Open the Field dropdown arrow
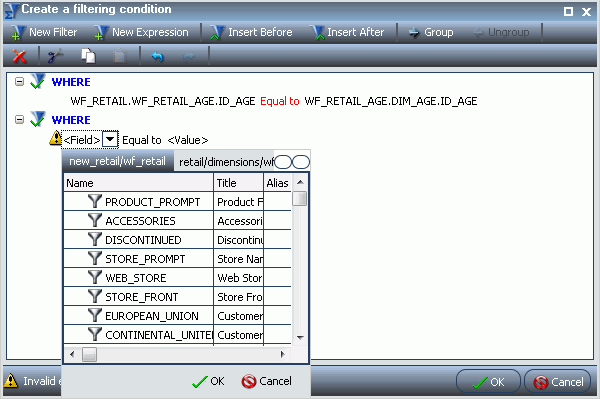Image resolution: width=600 pixels, height=399 pixels. tap(110, 140)
